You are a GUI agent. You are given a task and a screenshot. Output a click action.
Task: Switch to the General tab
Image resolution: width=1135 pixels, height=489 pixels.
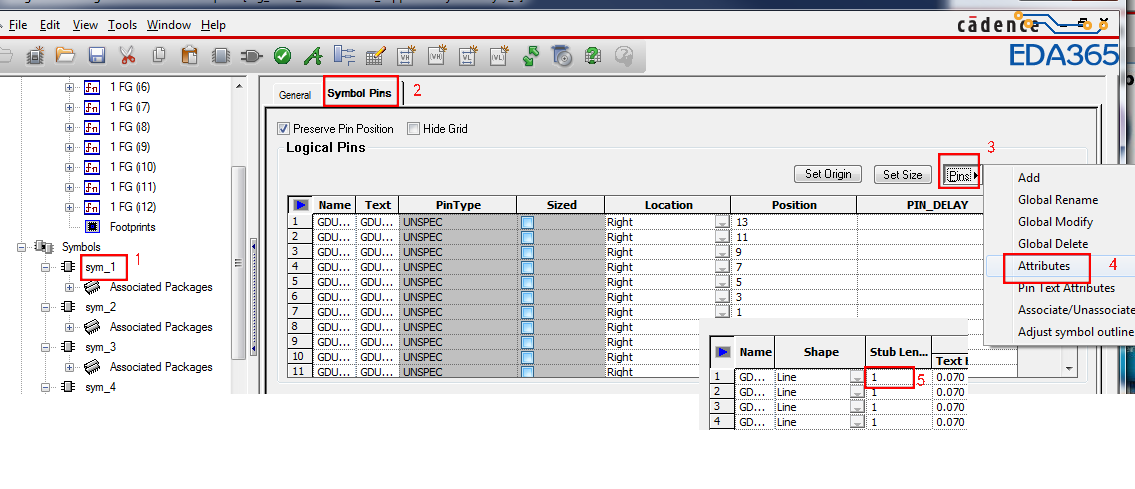(x=295, y=95)
